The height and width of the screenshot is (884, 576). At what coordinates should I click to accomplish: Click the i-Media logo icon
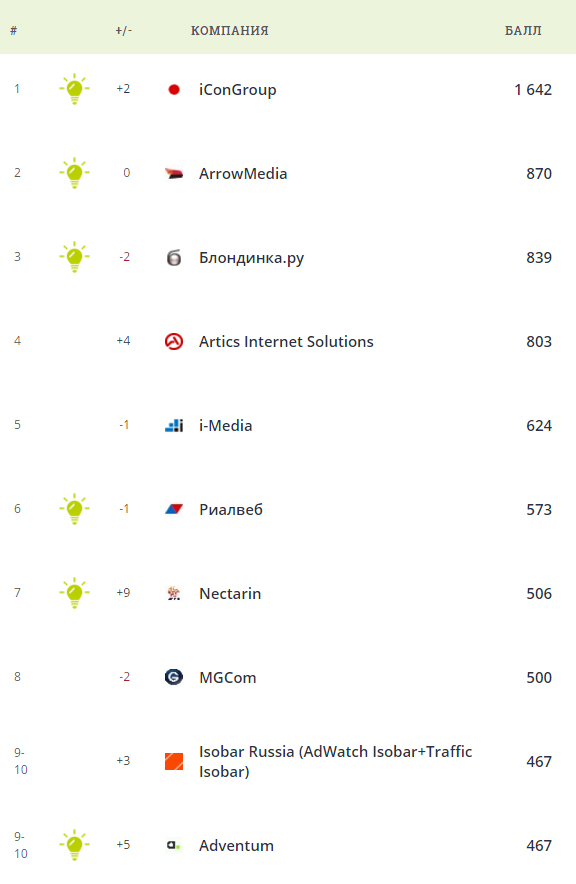click(x=174, y=425)
